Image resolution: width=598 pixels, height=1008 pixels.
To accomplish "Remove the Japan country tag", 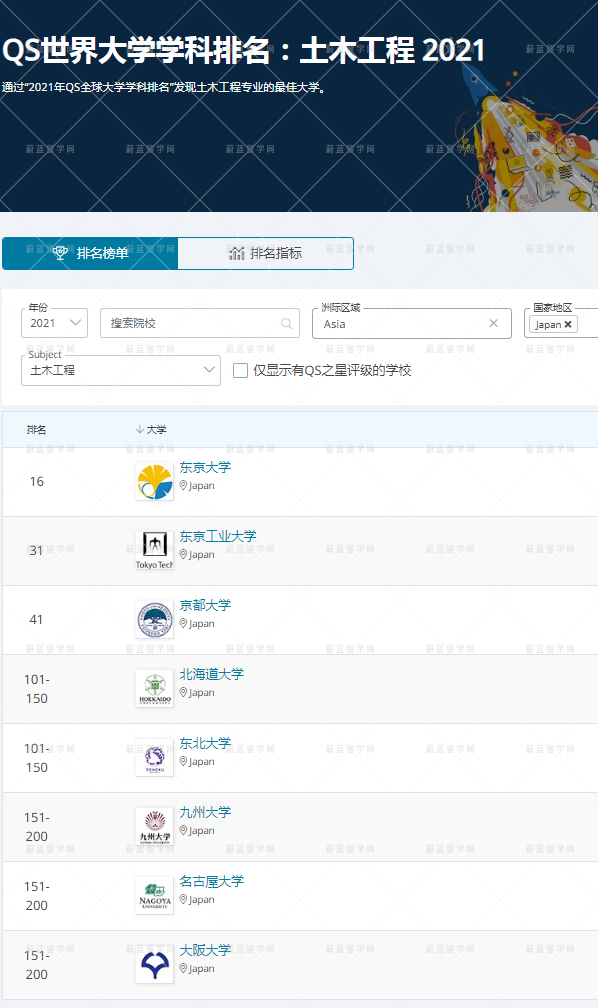I will click(x=568, y=325).
